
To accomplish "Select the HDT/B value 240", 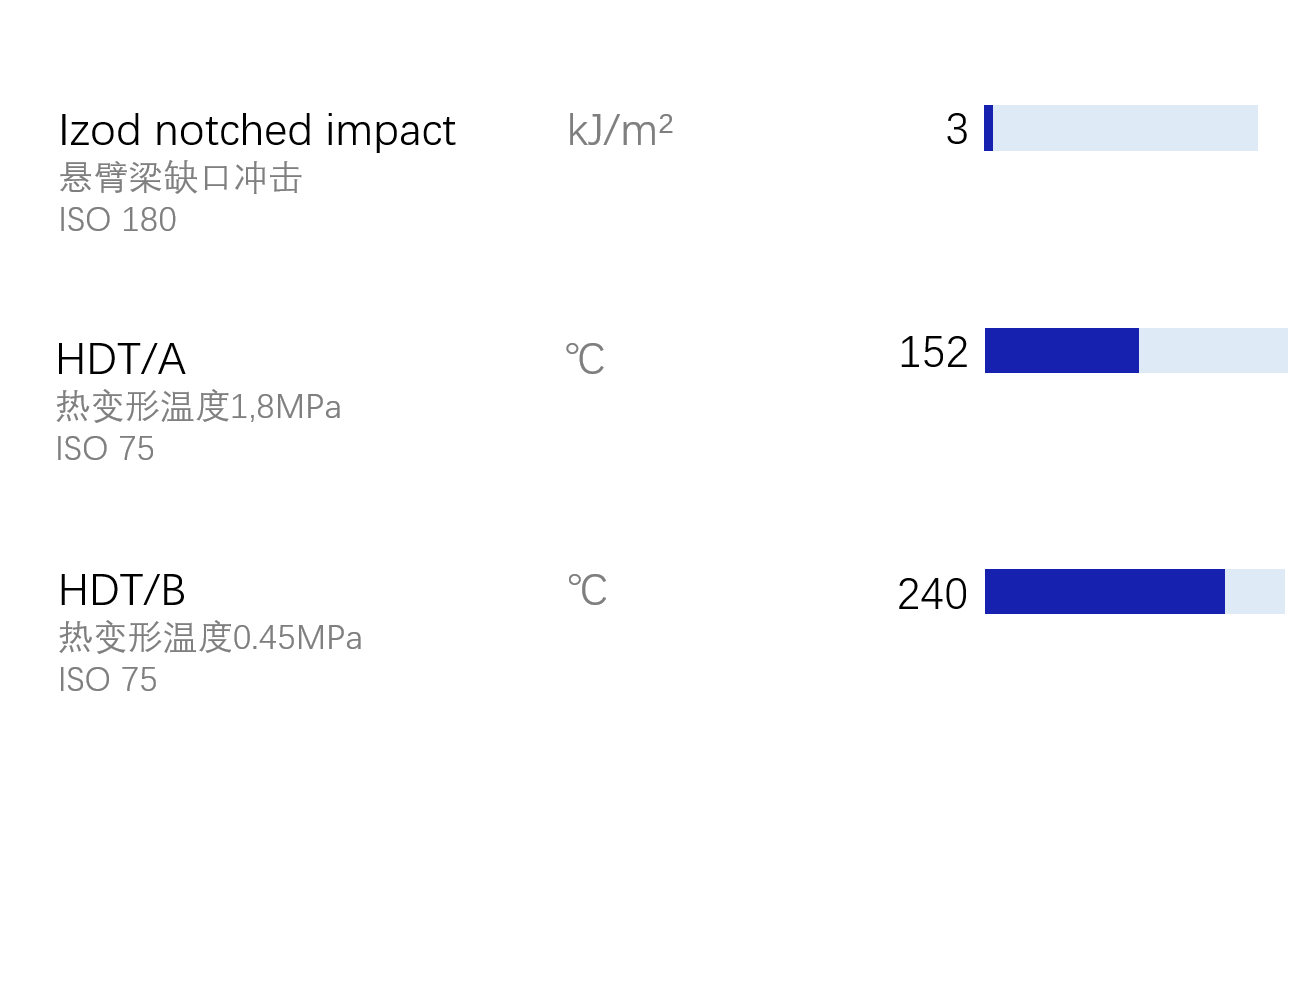I will pos(932,595).
